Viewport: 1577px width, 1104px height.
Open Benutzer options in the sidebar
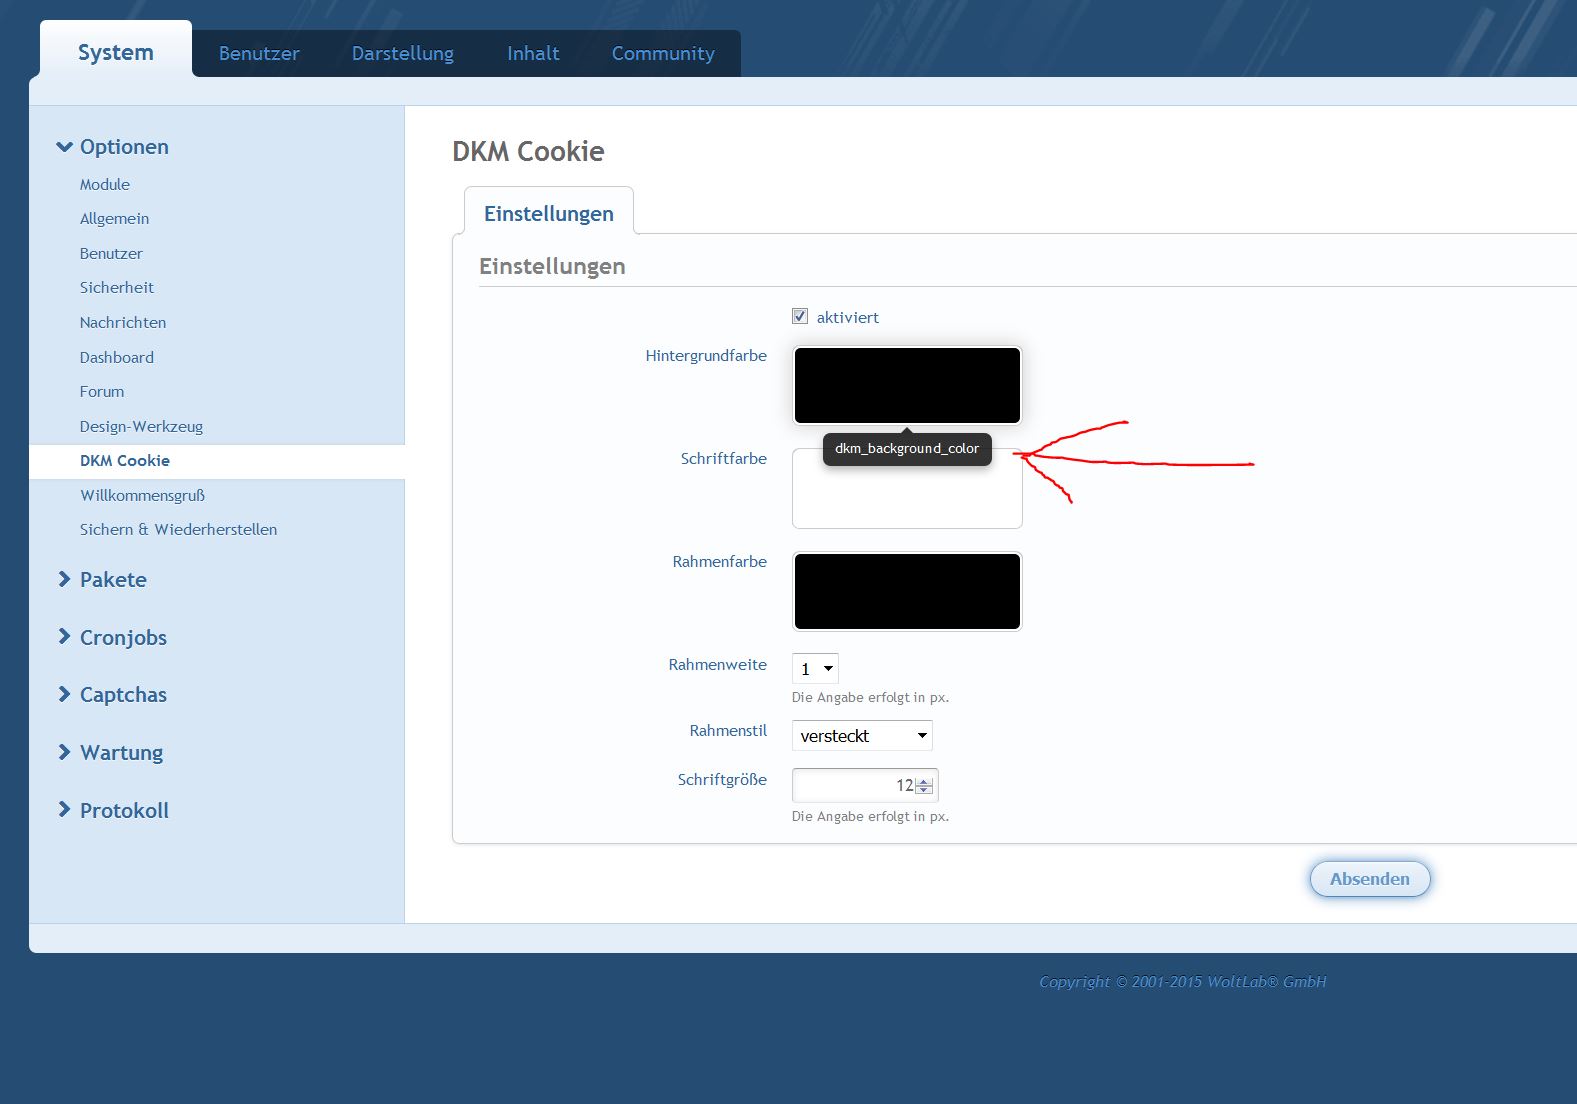coord(111,254)
